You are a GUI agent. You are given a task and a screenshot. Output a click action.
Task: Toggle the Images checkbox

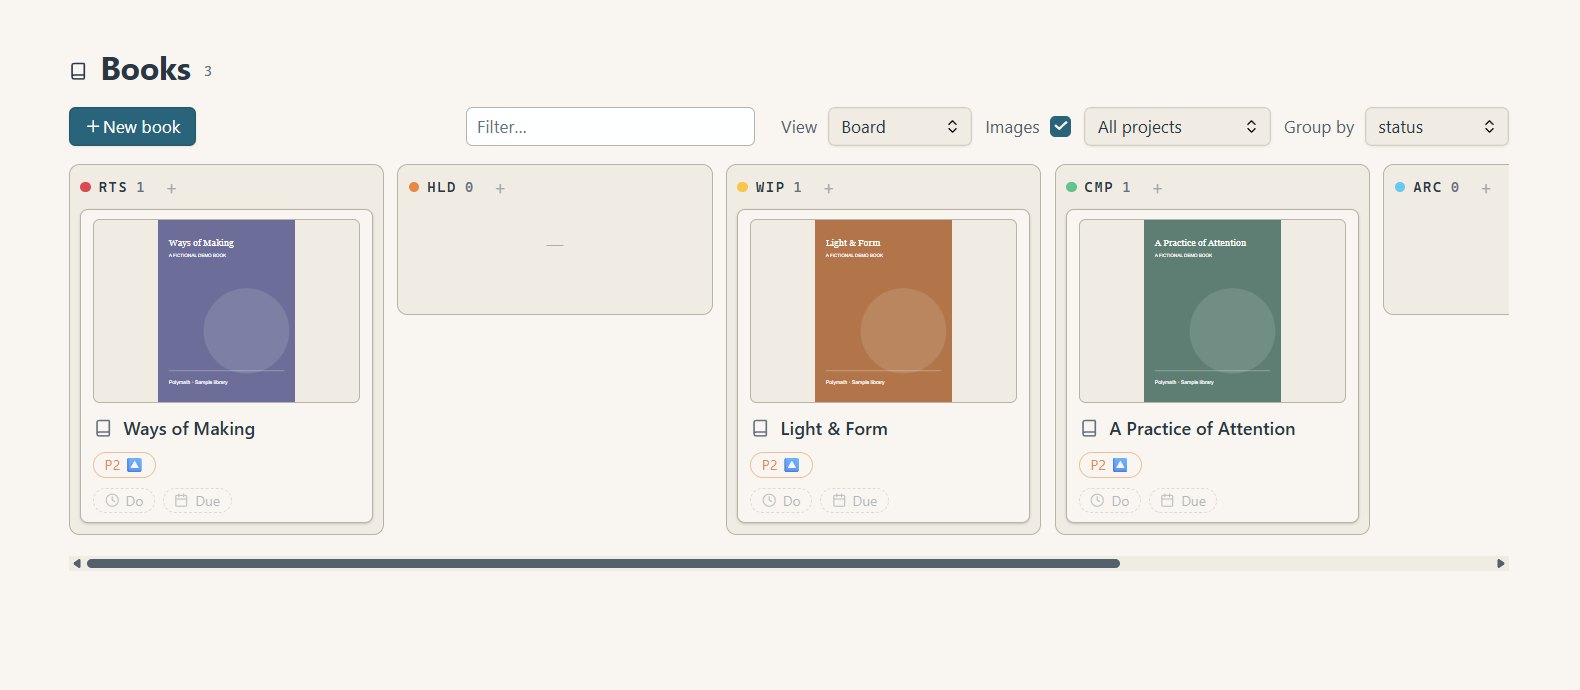click(1061, 126)
